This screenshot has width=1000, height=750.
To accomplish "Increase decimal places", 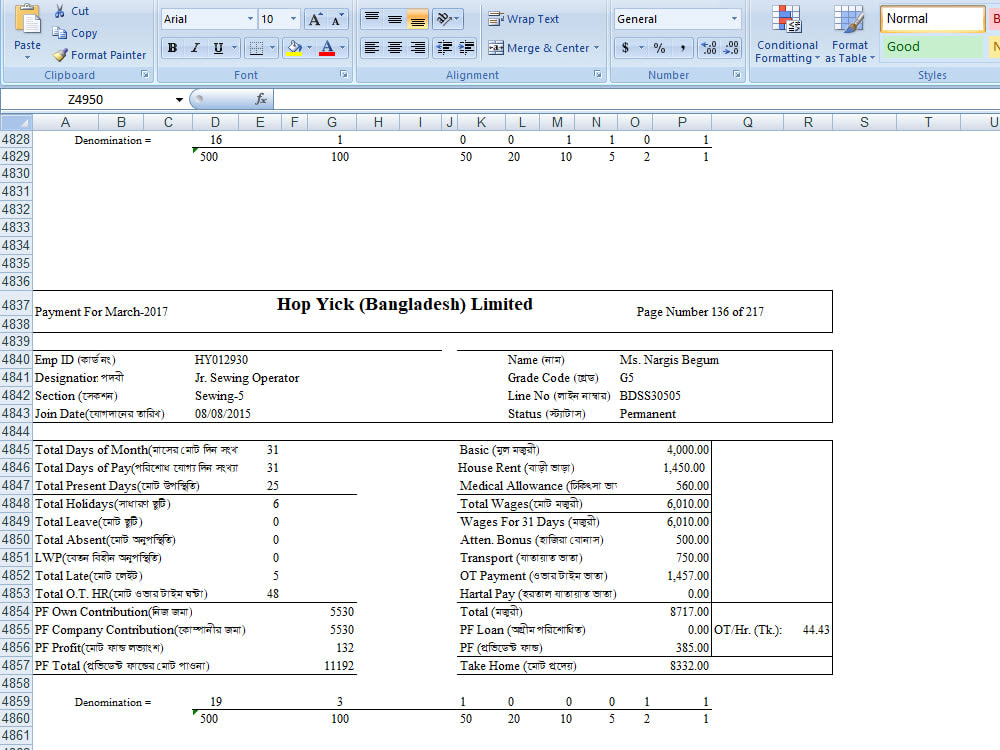I will click(709, 48).
